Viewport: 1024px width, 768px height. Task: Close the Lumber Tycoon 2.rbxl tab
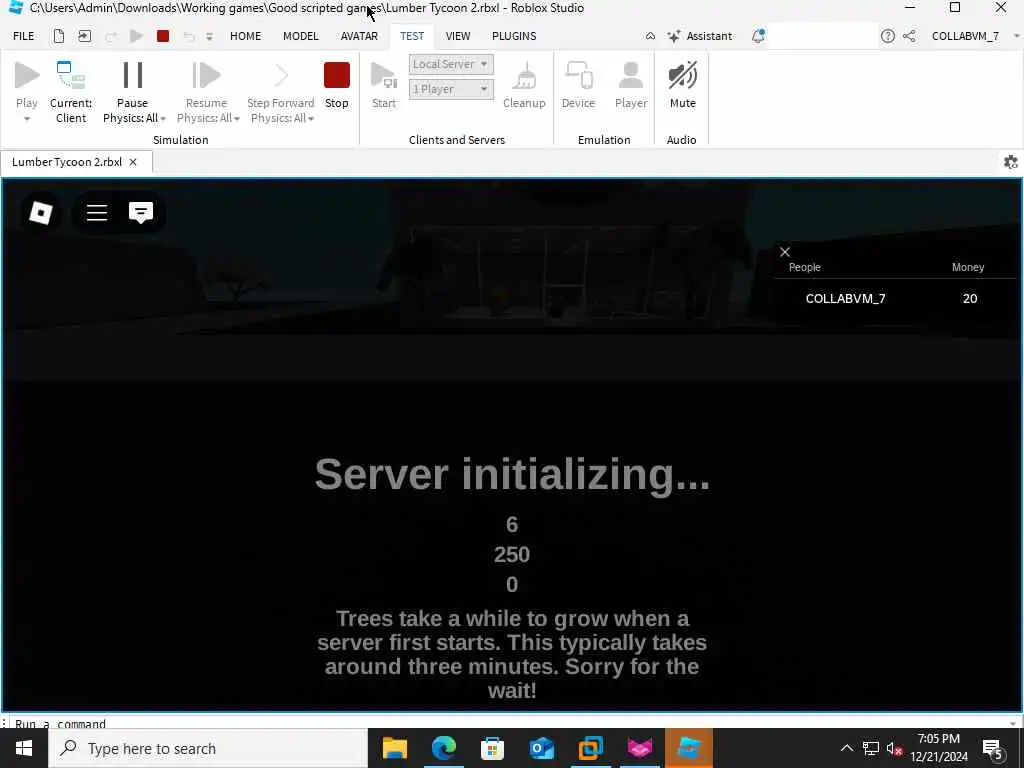tap(133, 162)
